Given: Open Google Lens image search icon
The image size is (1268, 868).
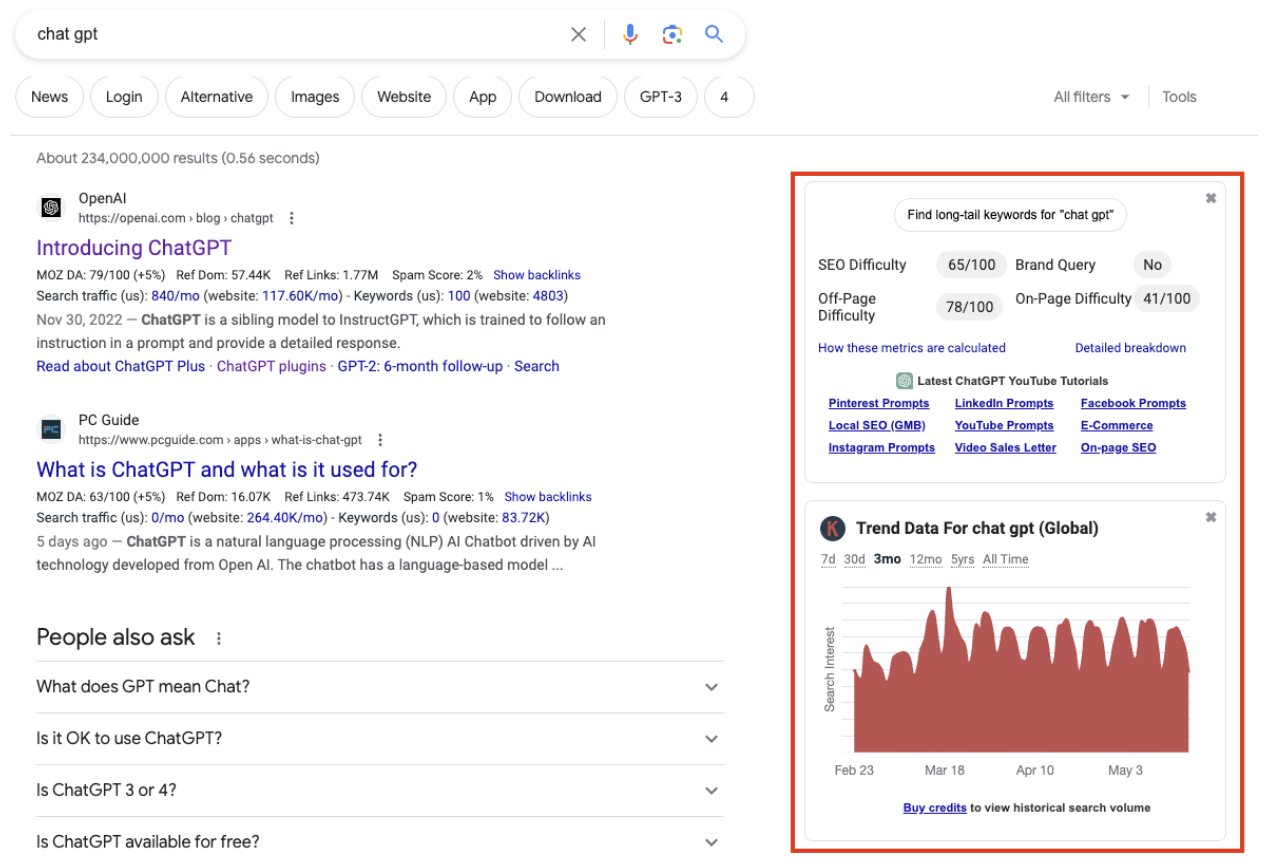Looking at the screenshot, I should tap(672, 35).
